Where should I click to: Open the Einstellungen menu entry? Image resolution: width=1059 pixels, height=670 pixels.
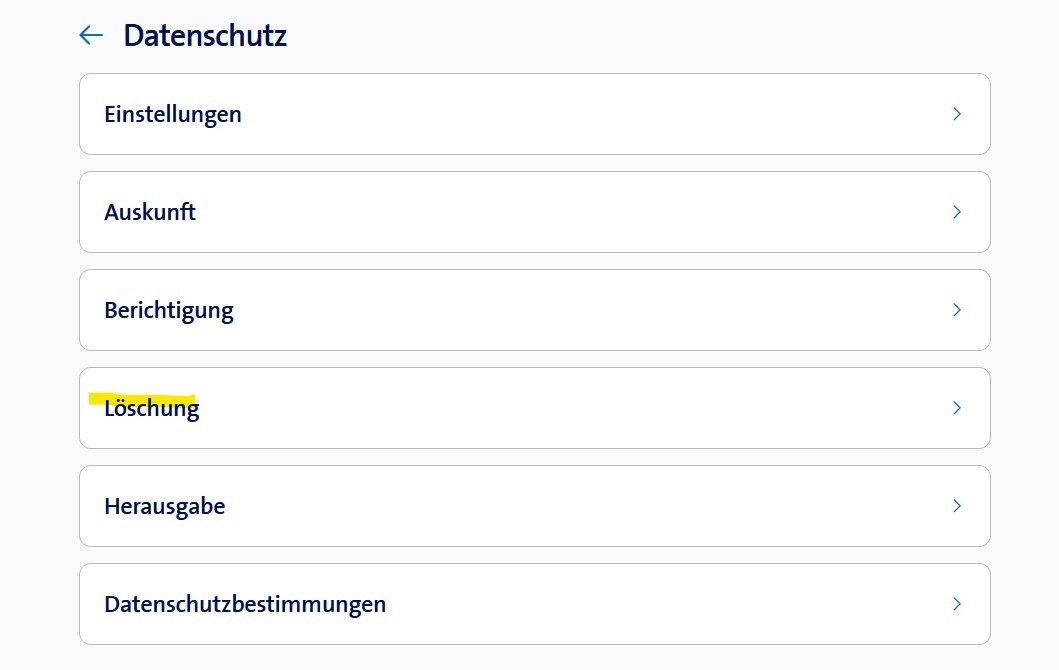click(173, 114)
